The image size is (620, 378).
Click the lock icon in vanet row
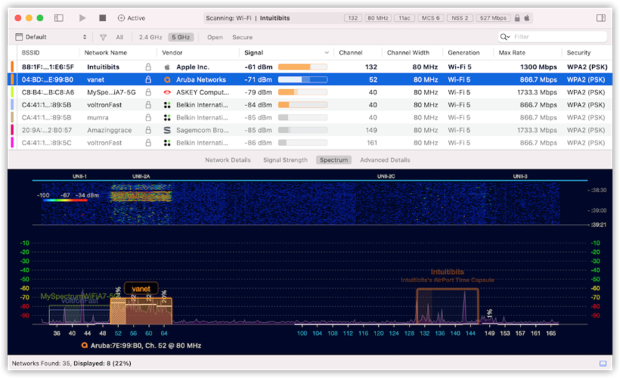point(148,79)
